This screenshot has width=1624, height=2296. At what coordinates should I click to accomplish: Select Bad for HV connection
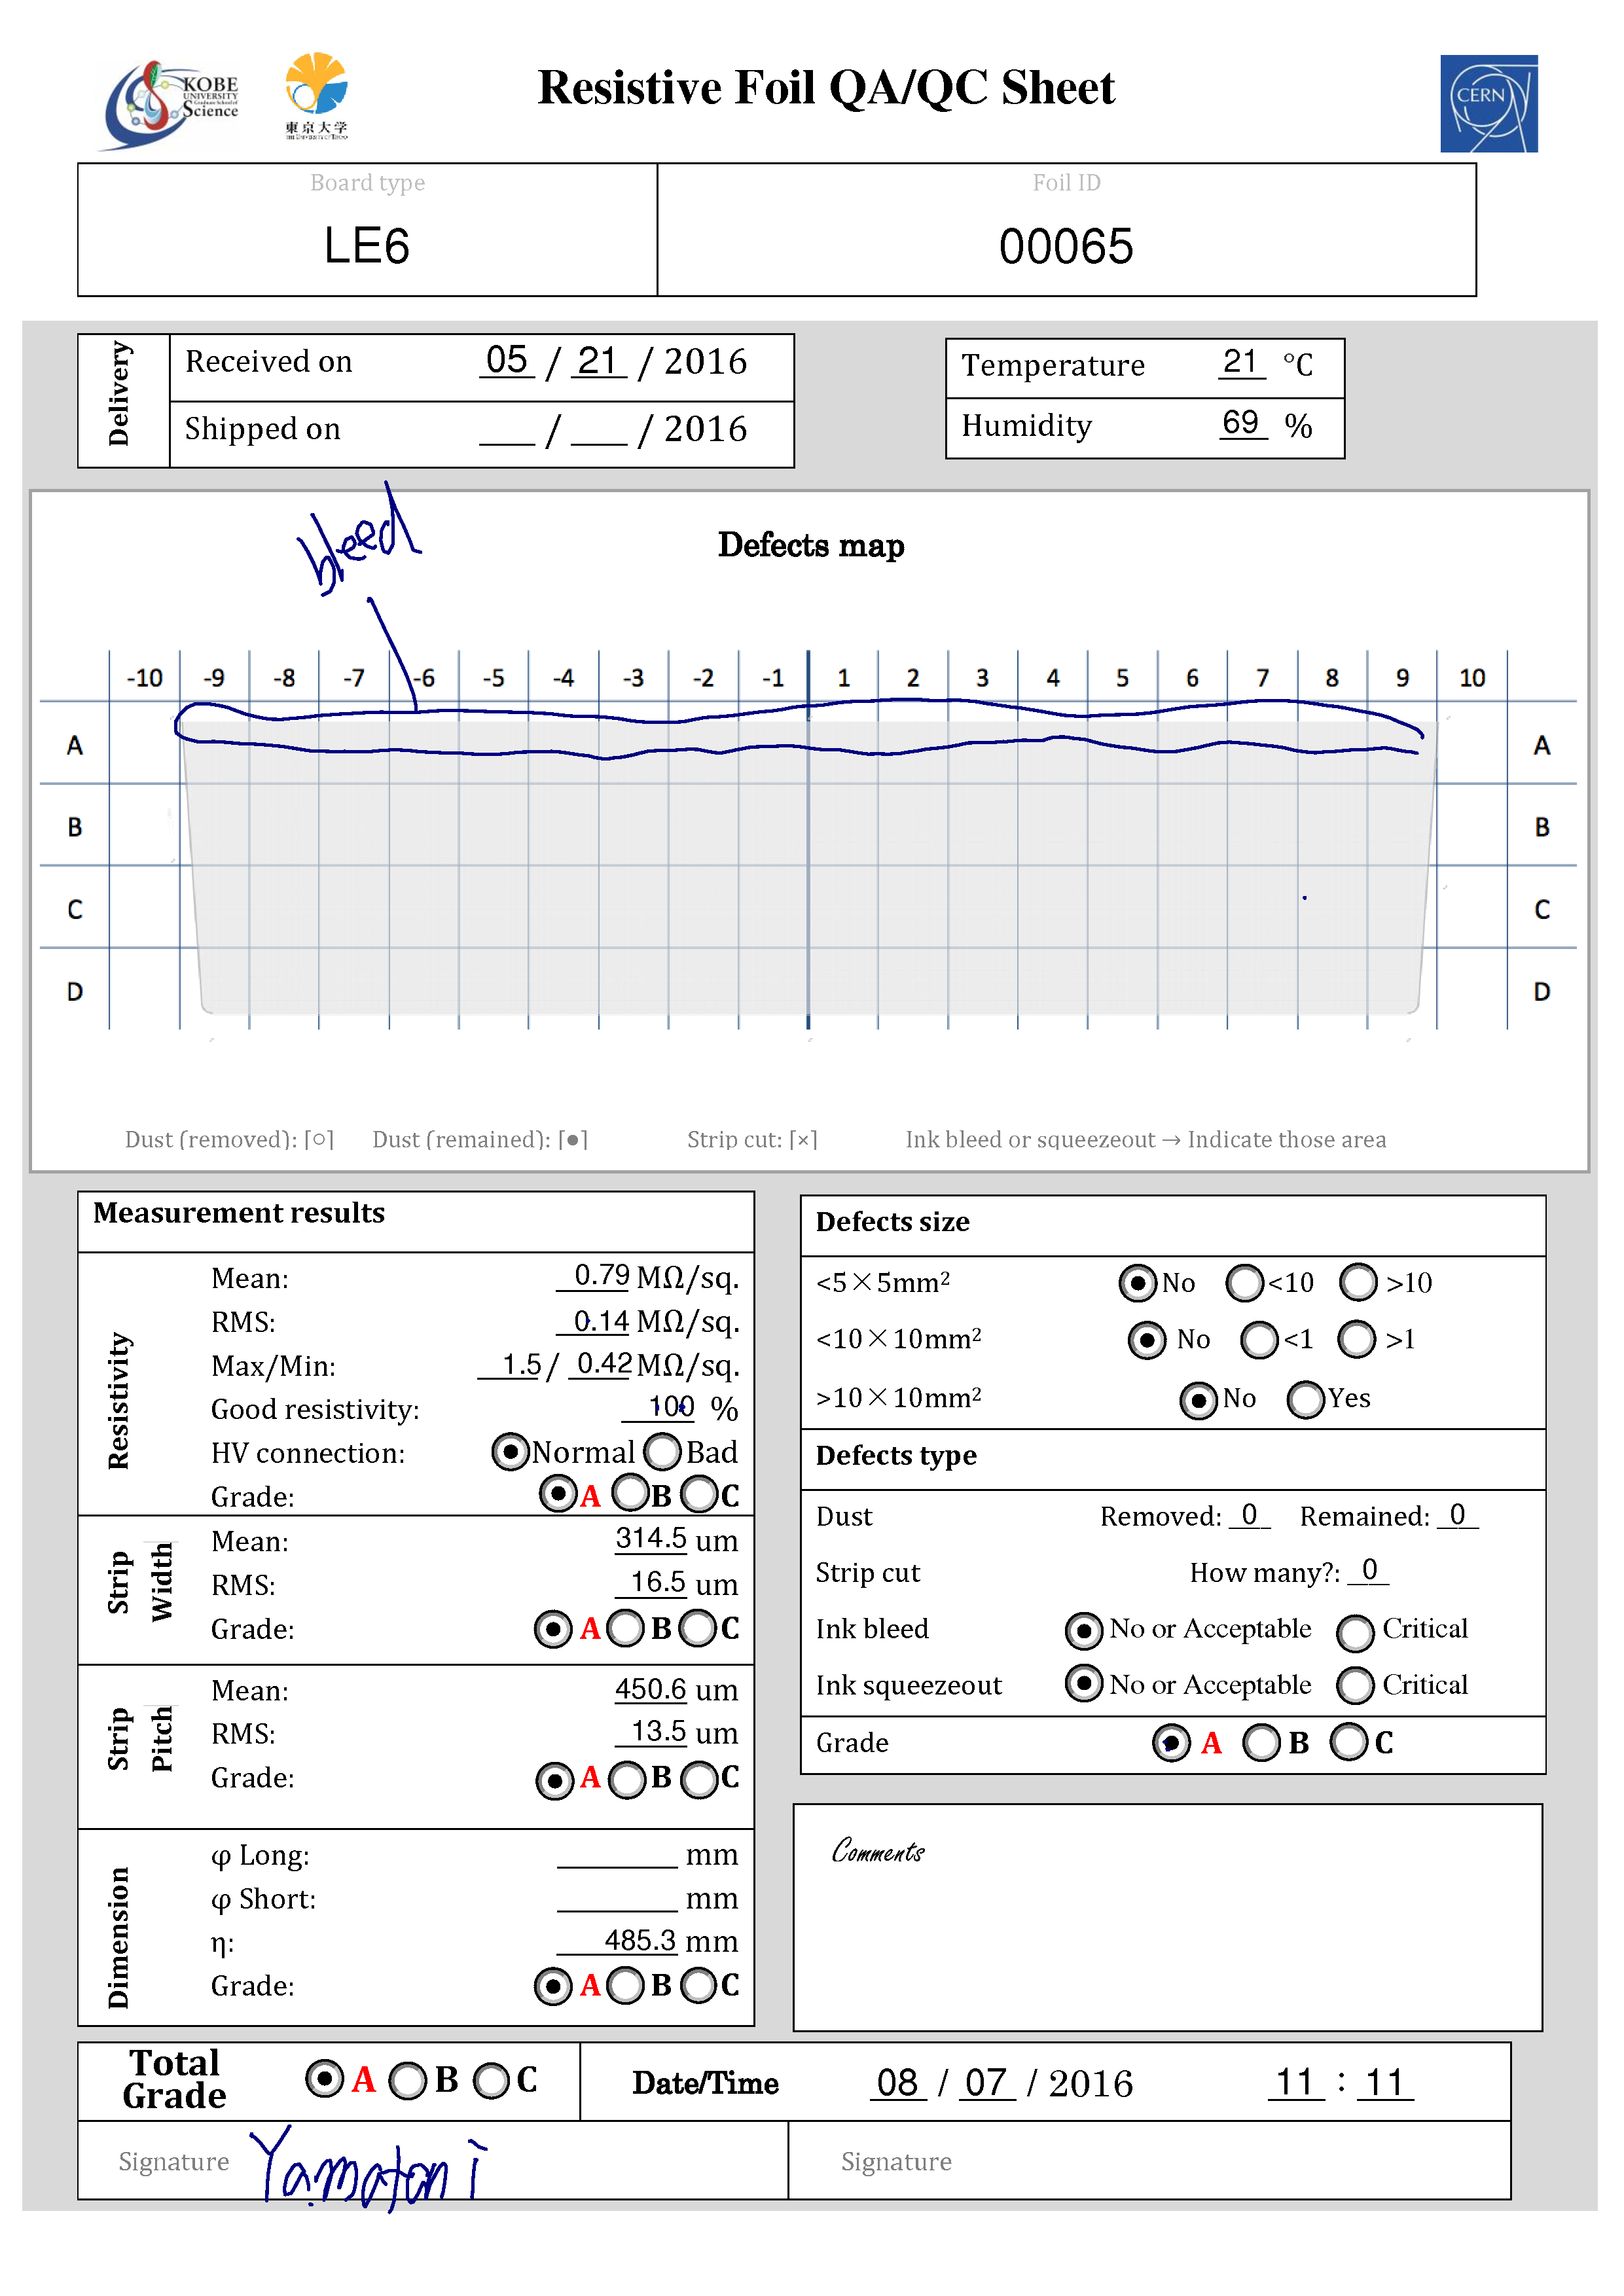[x=662, y=1451]
